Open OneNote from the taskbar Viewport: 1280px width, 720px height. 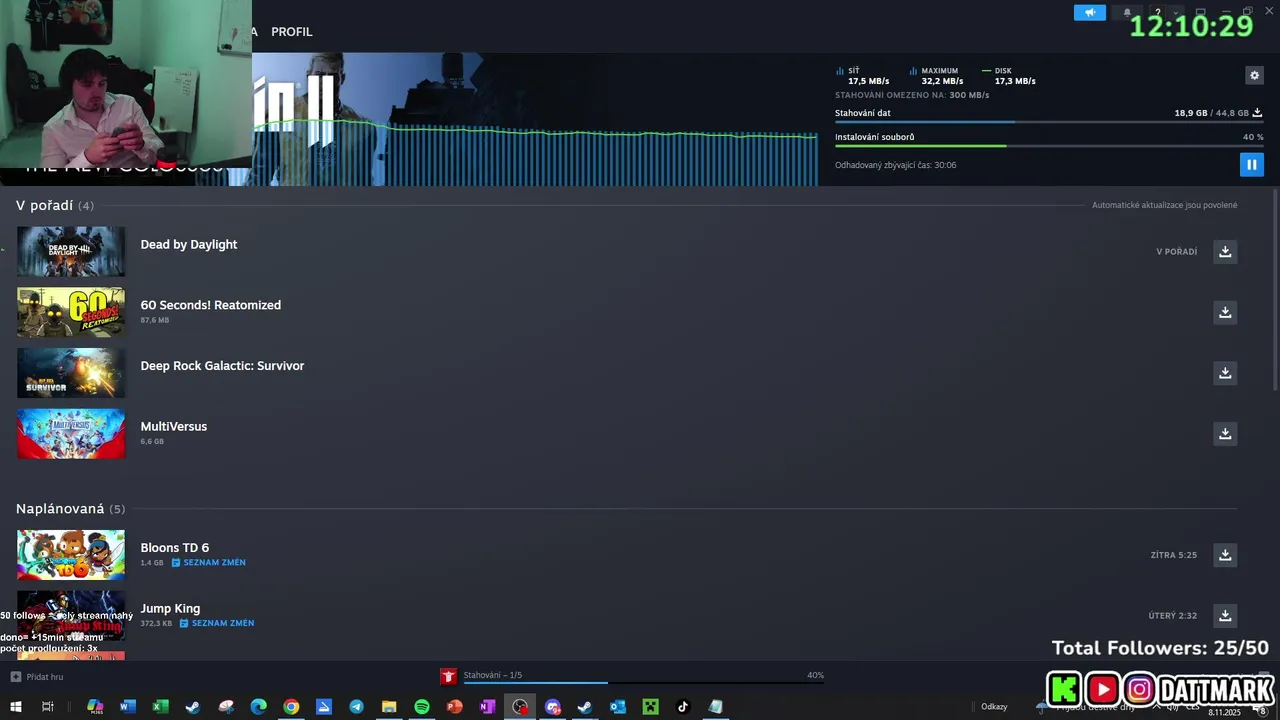coord(487,707)
